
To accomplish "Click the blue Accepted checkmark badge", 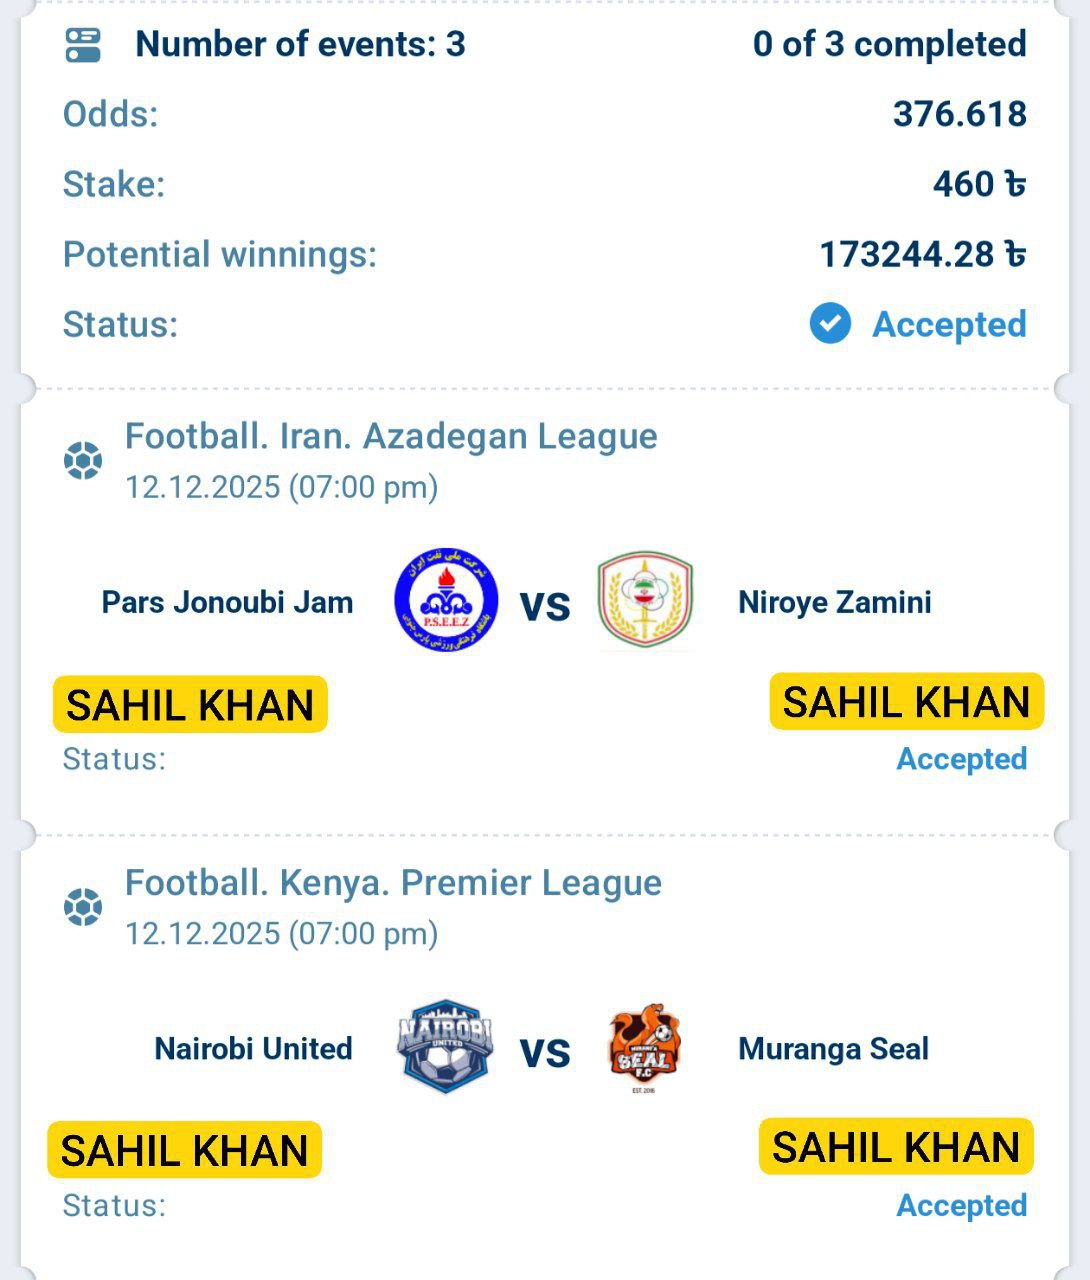I will tap(830, 324).
